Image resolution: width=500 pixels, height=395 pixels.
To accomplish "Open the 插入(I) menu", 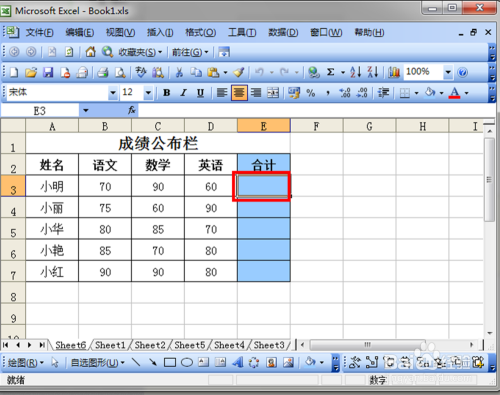I will (160, 32).
